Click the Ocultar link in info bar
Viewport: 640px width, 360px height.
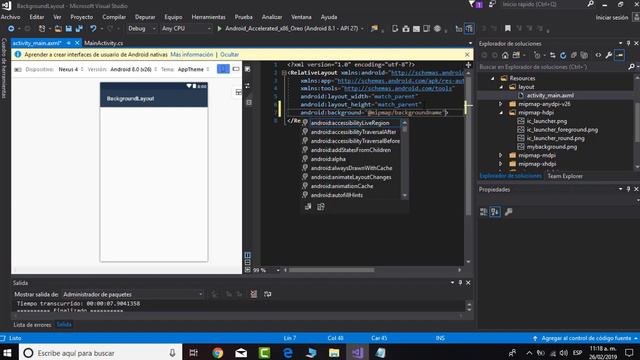229,54
